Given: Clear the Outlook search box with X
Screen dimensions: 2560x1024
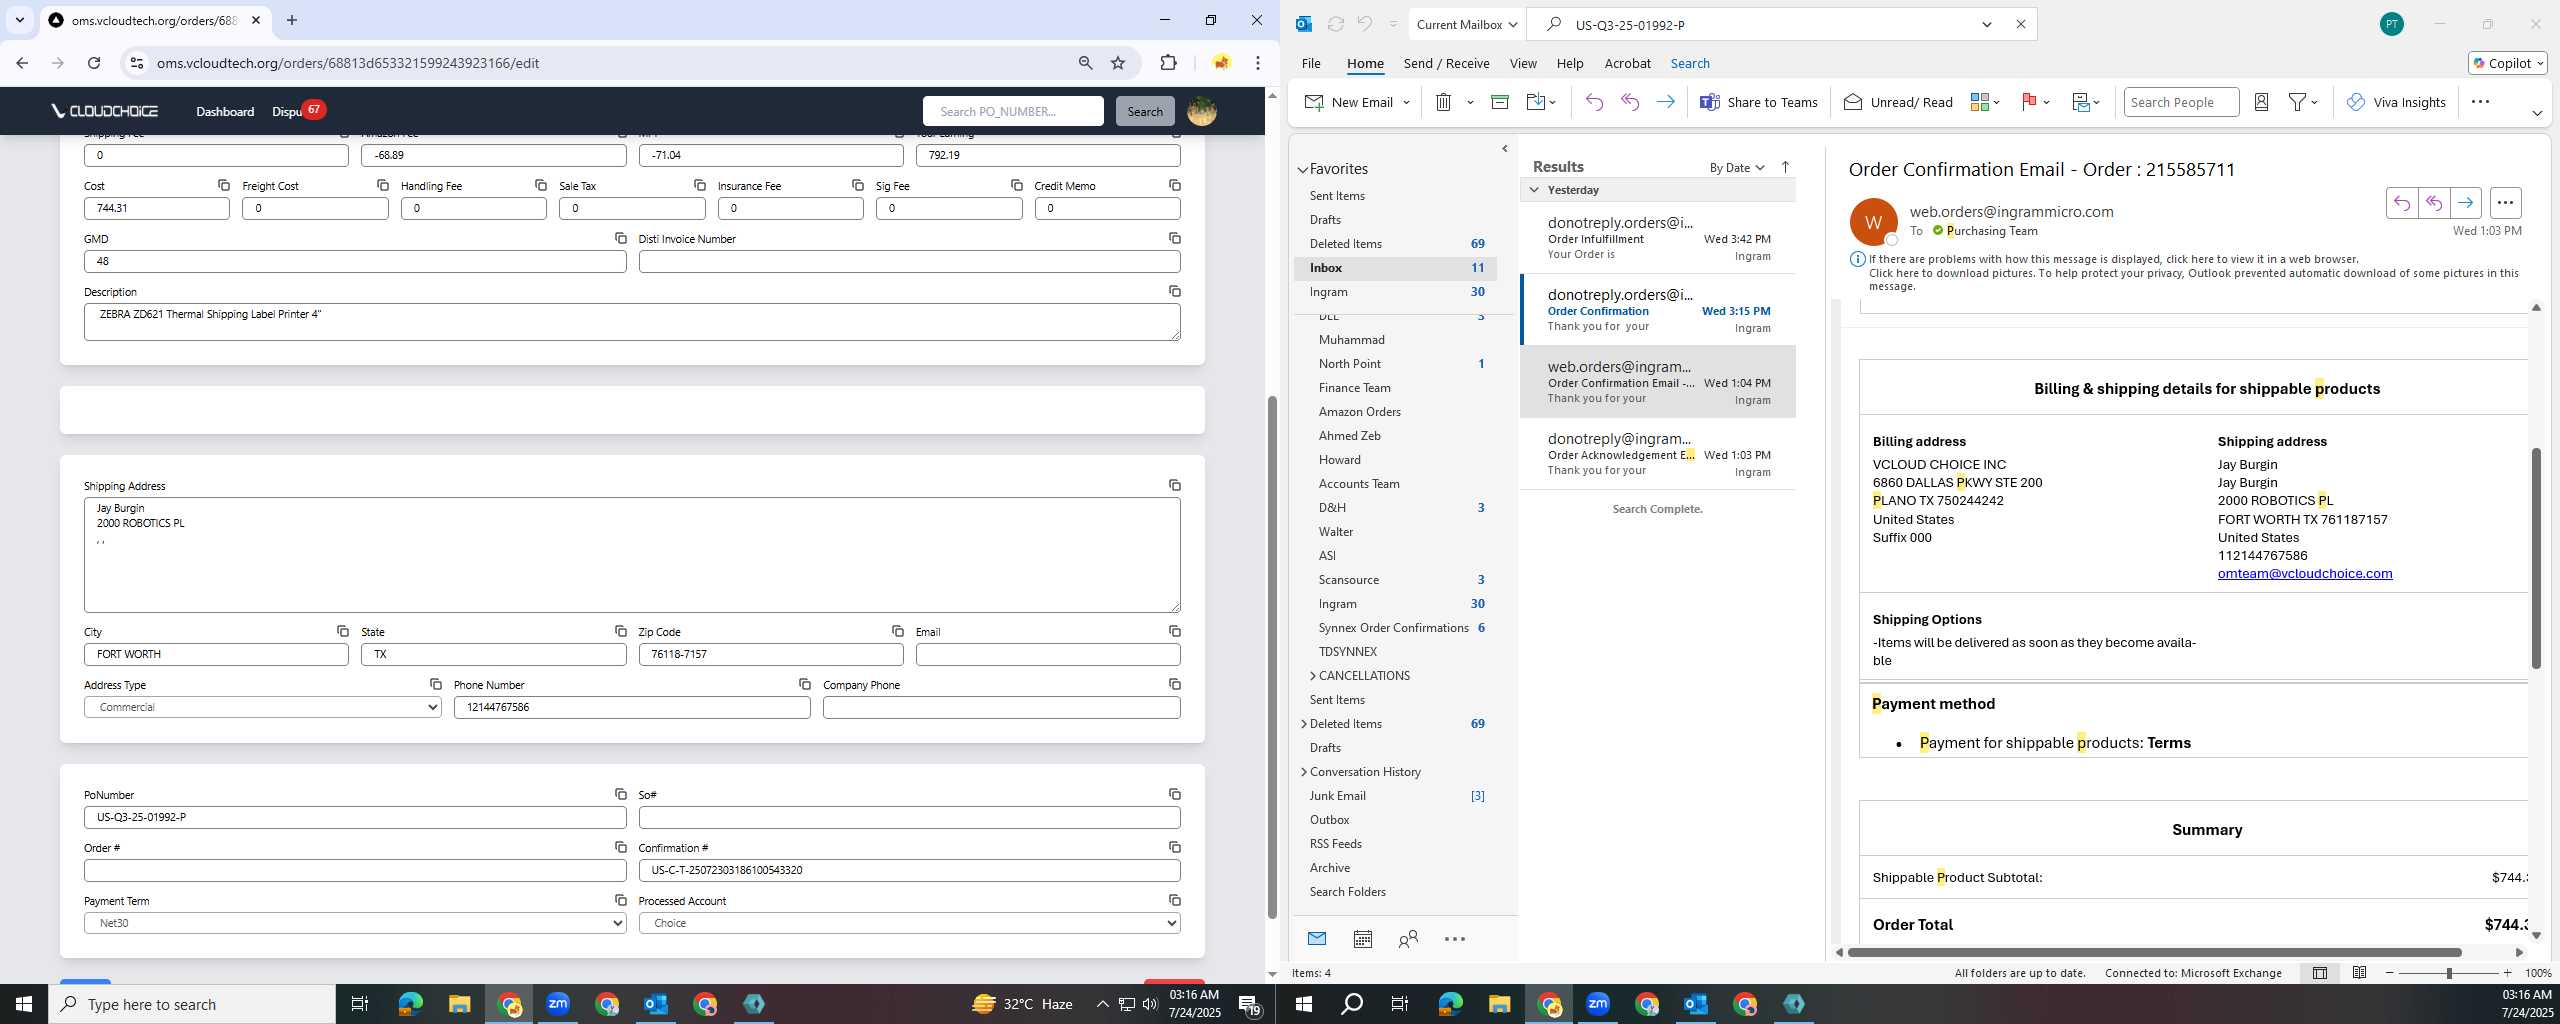Looking at the screenshot, I should (2020, 24).
